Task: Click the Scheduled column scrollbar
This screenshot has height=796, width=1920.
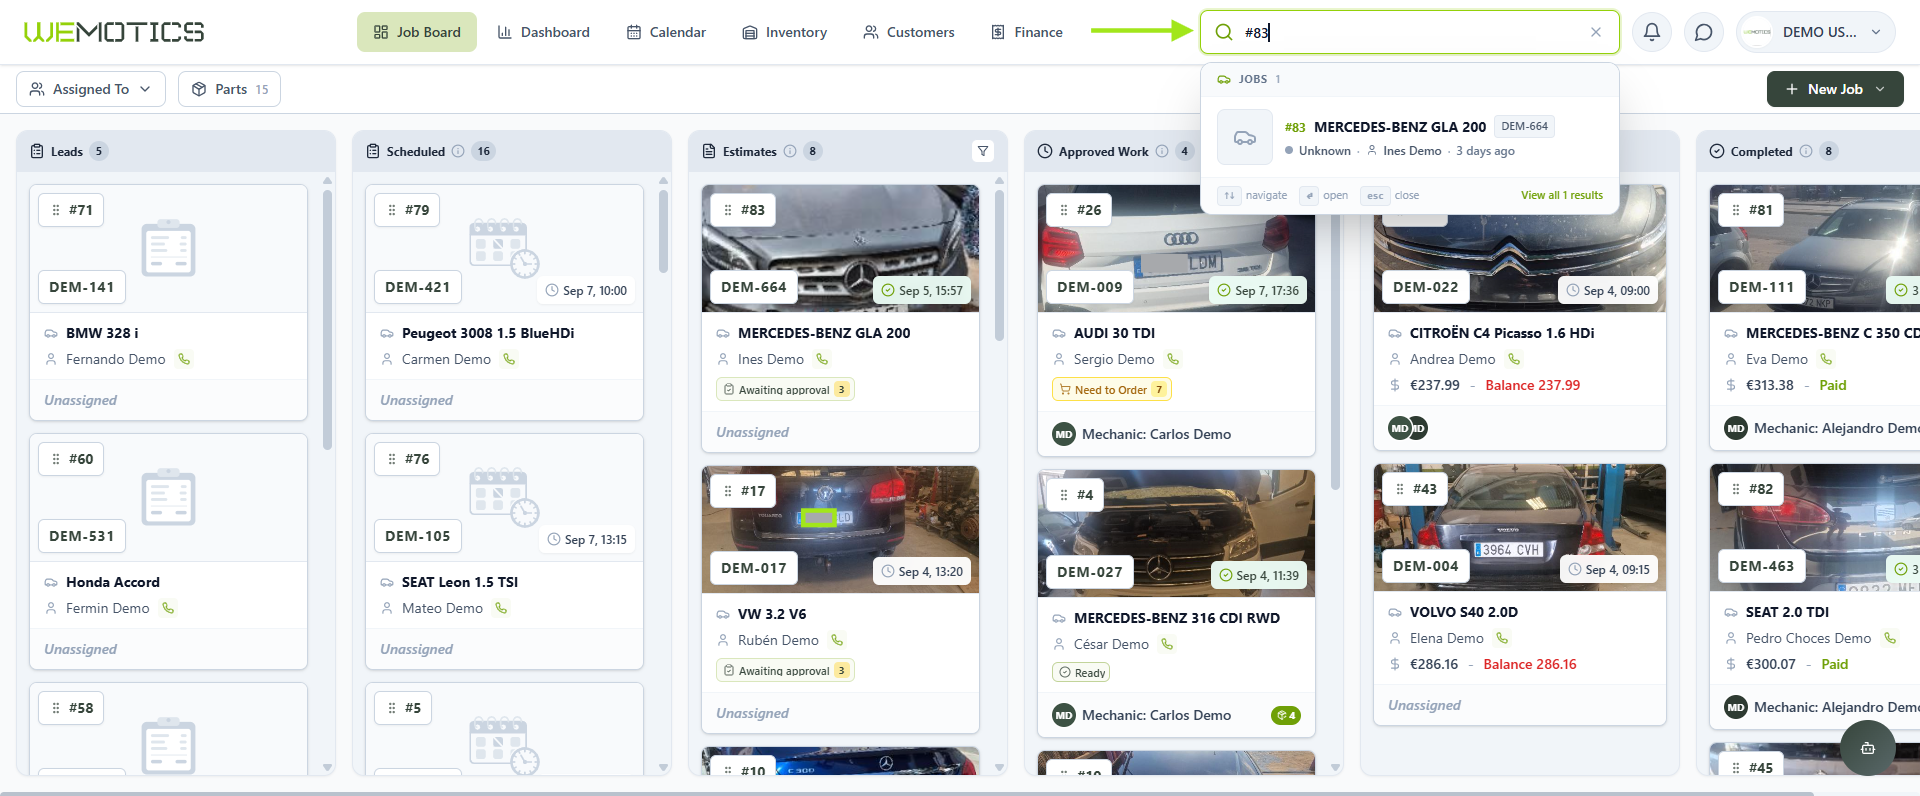Action: click(663, 232)
